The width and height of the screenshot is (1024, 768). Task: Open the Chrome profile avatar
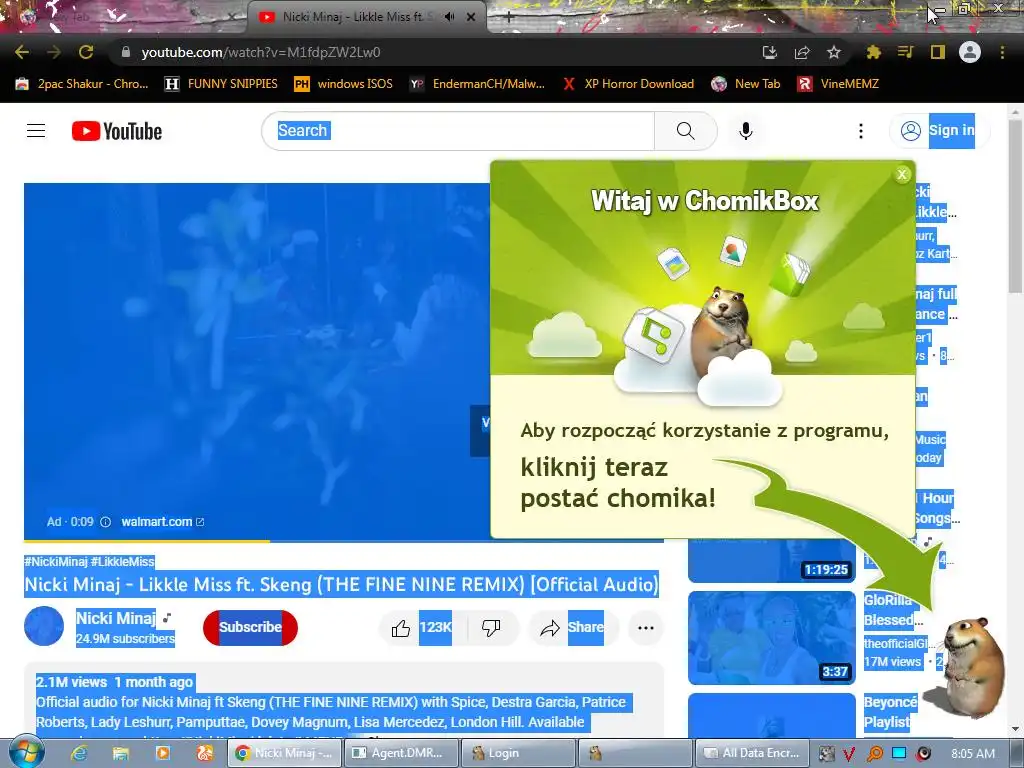coord(970,52)
